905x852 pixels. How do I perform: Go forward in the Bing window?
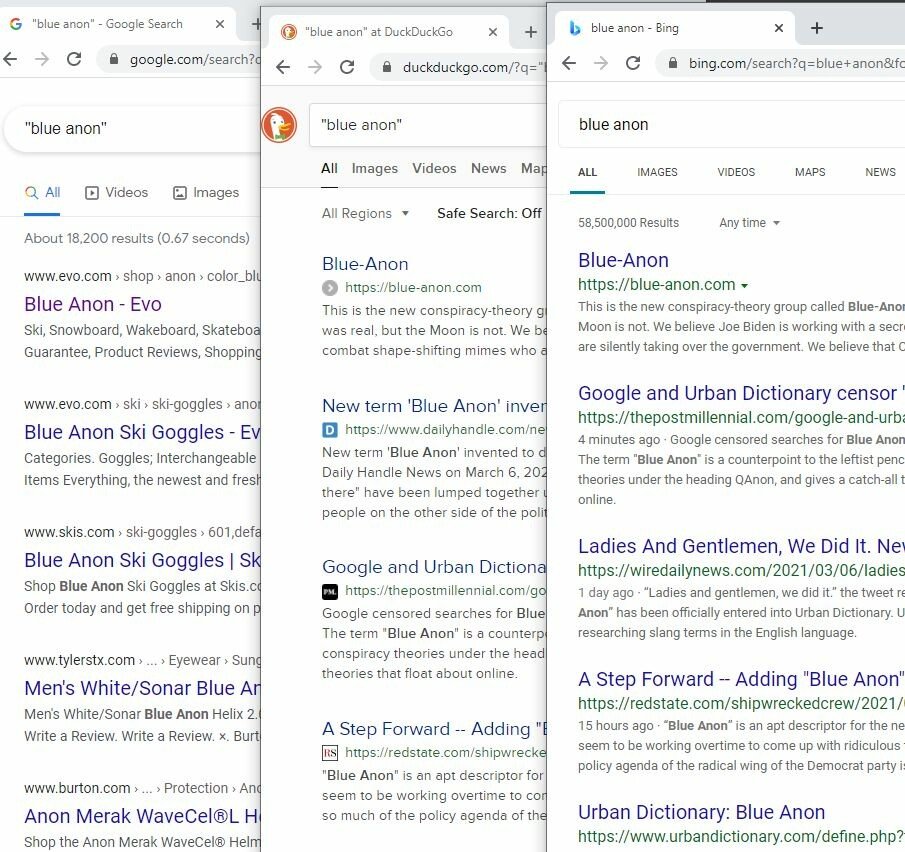[x=601, y=63]
